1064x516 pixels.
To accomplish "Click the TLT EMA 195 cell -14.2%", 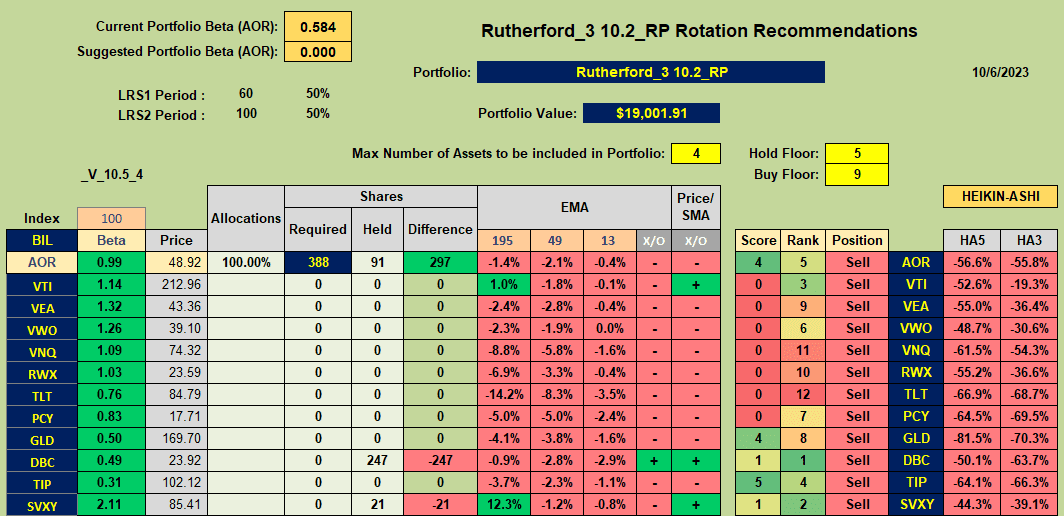I will pyautogui.click(x=504, y=394).
